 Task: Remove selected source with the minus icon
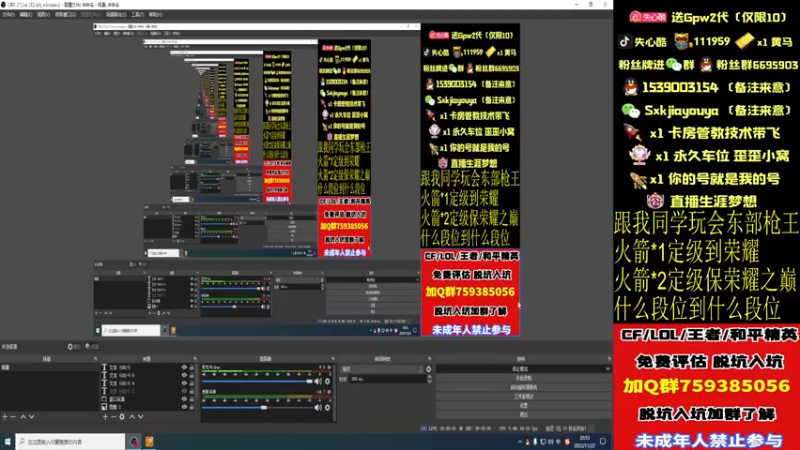[113, 417]
